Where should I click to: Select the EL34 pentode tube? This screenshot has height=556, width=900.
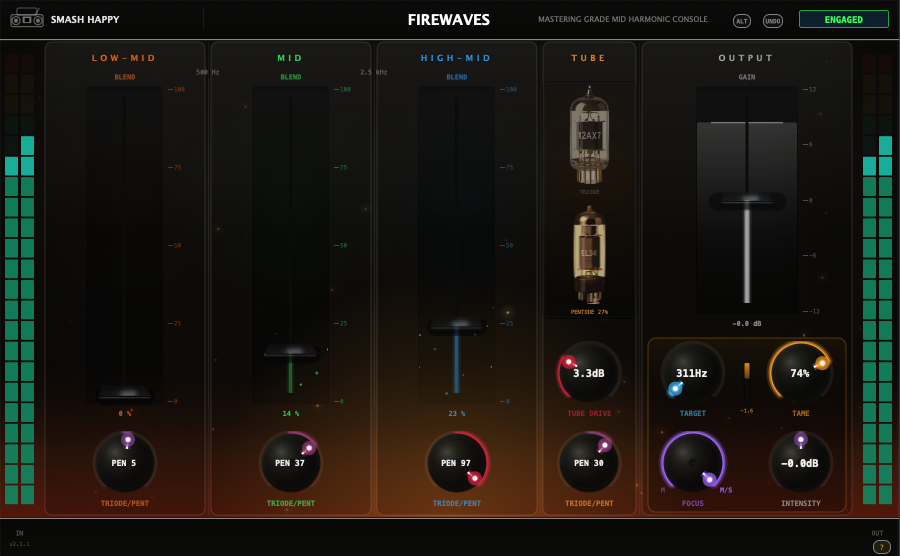(589, 254)
